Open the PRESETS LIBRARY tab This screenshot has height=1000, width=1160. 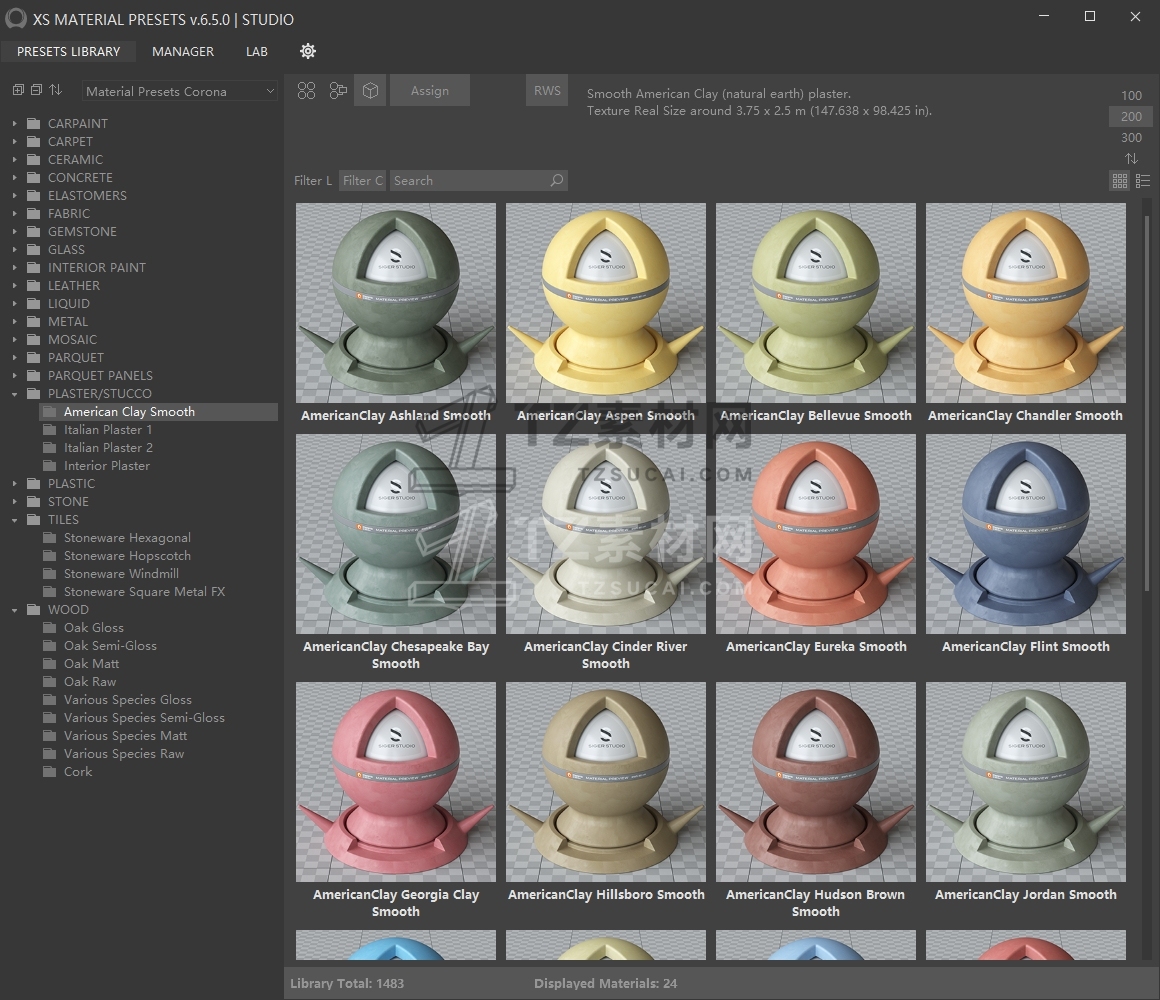pyautogui.click(x=68, y=51)
